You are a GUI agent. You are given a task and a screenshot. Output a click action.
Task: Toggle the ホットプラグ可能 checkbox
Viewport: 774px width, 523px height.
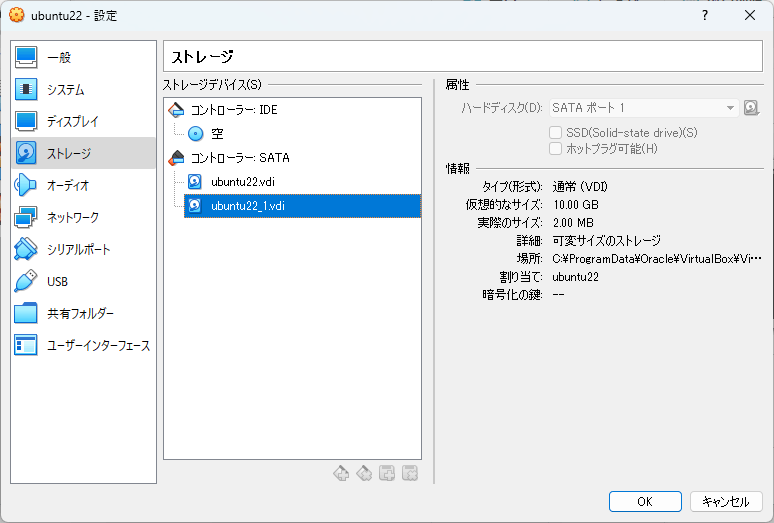(556, 149)
